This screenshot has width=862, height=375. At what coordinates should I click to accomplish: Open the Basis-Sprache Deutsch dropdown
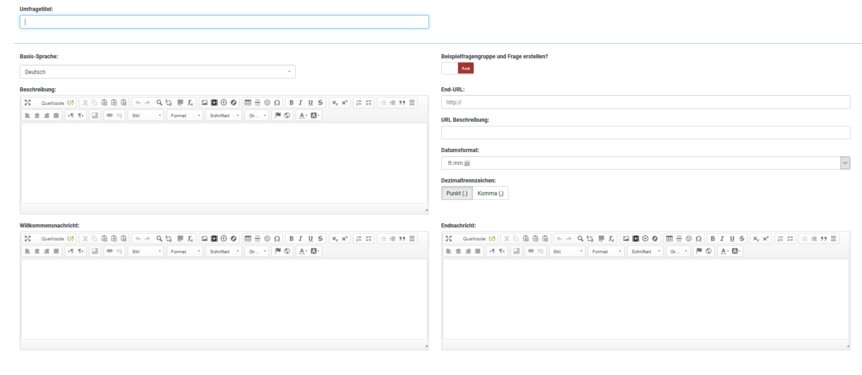[158, 72]
